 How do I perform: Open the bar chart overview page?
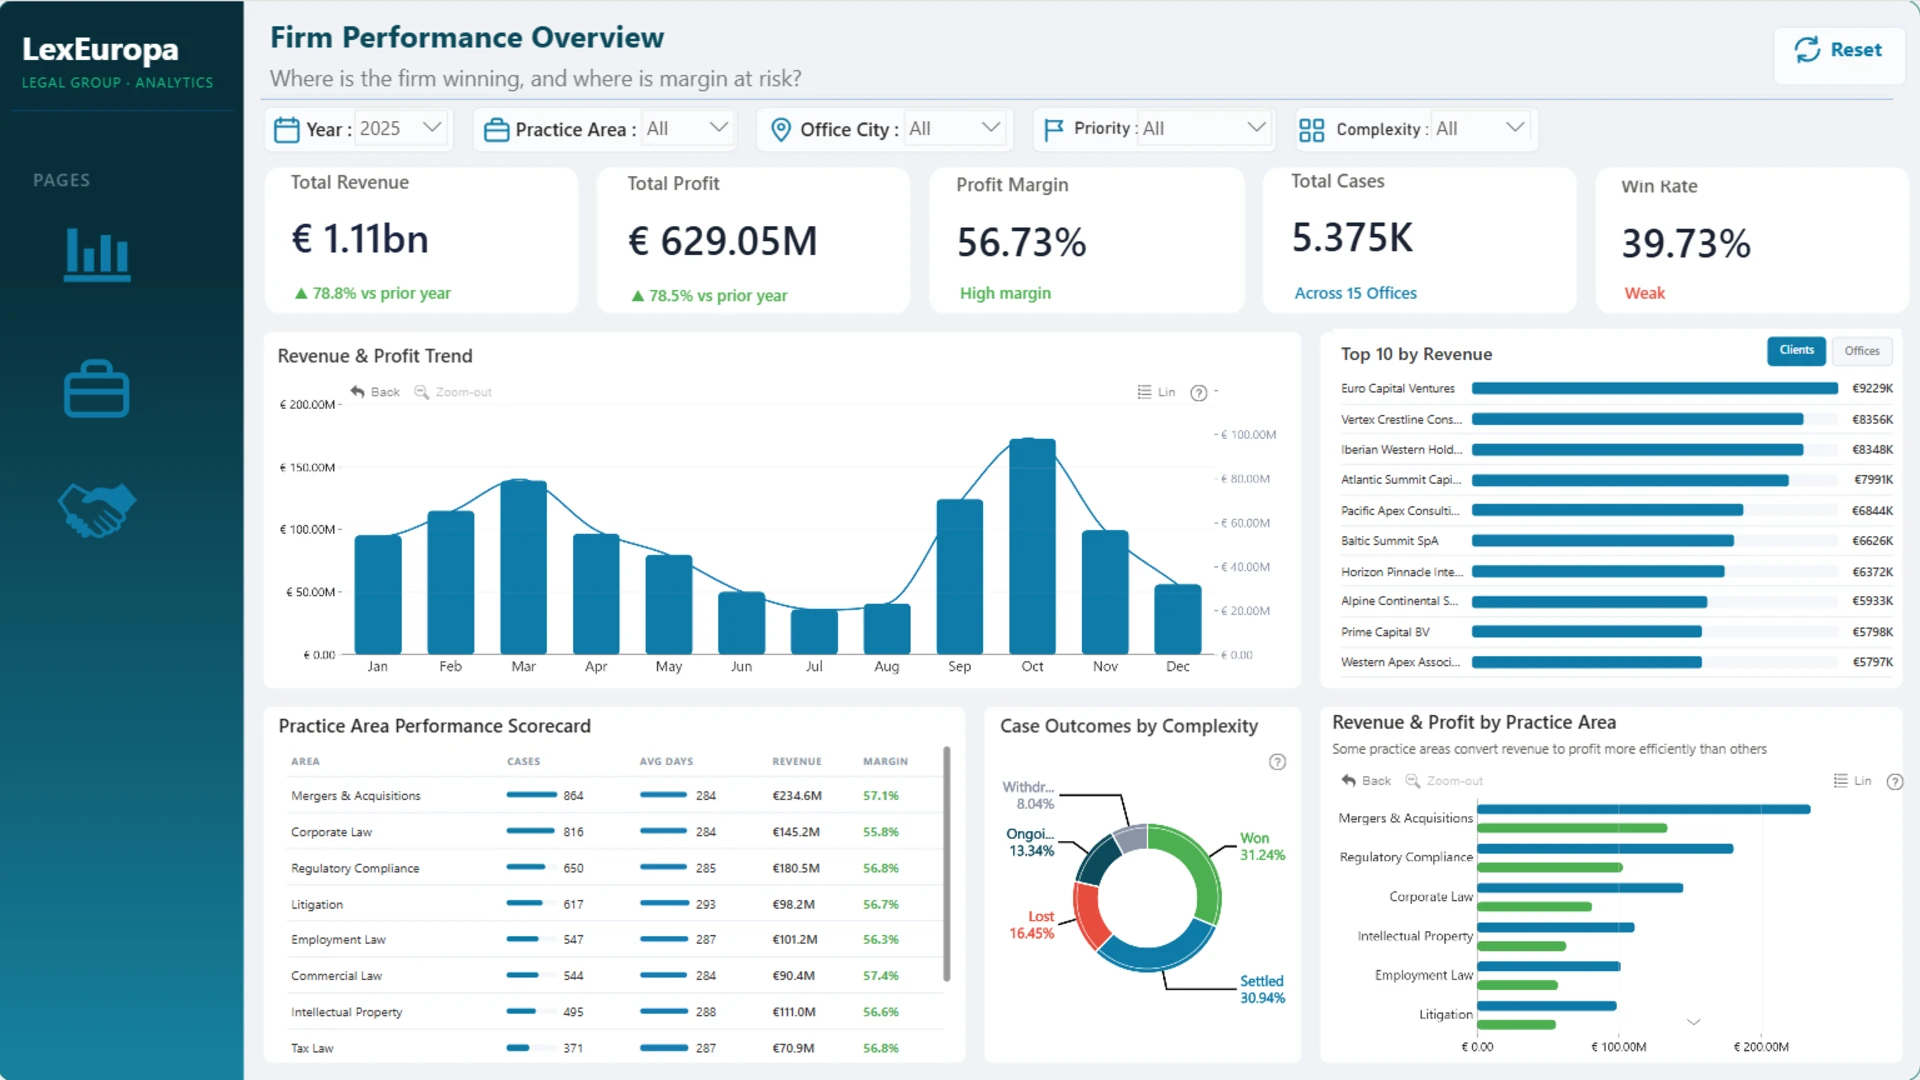97,254
